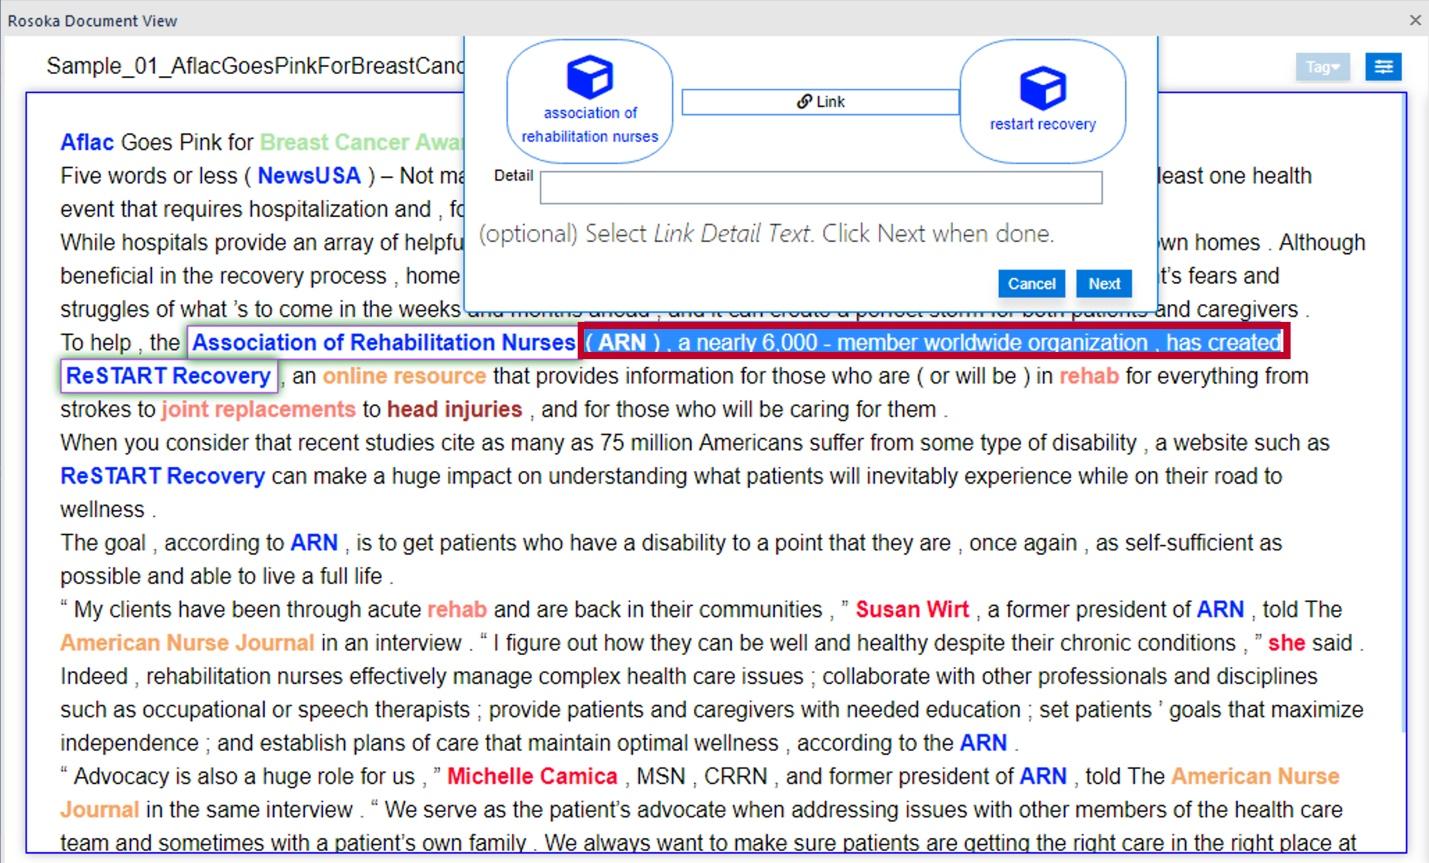Screen dimensions: 1429x863
Task: Click the joint replacements entity
Action: coord(258,410)
